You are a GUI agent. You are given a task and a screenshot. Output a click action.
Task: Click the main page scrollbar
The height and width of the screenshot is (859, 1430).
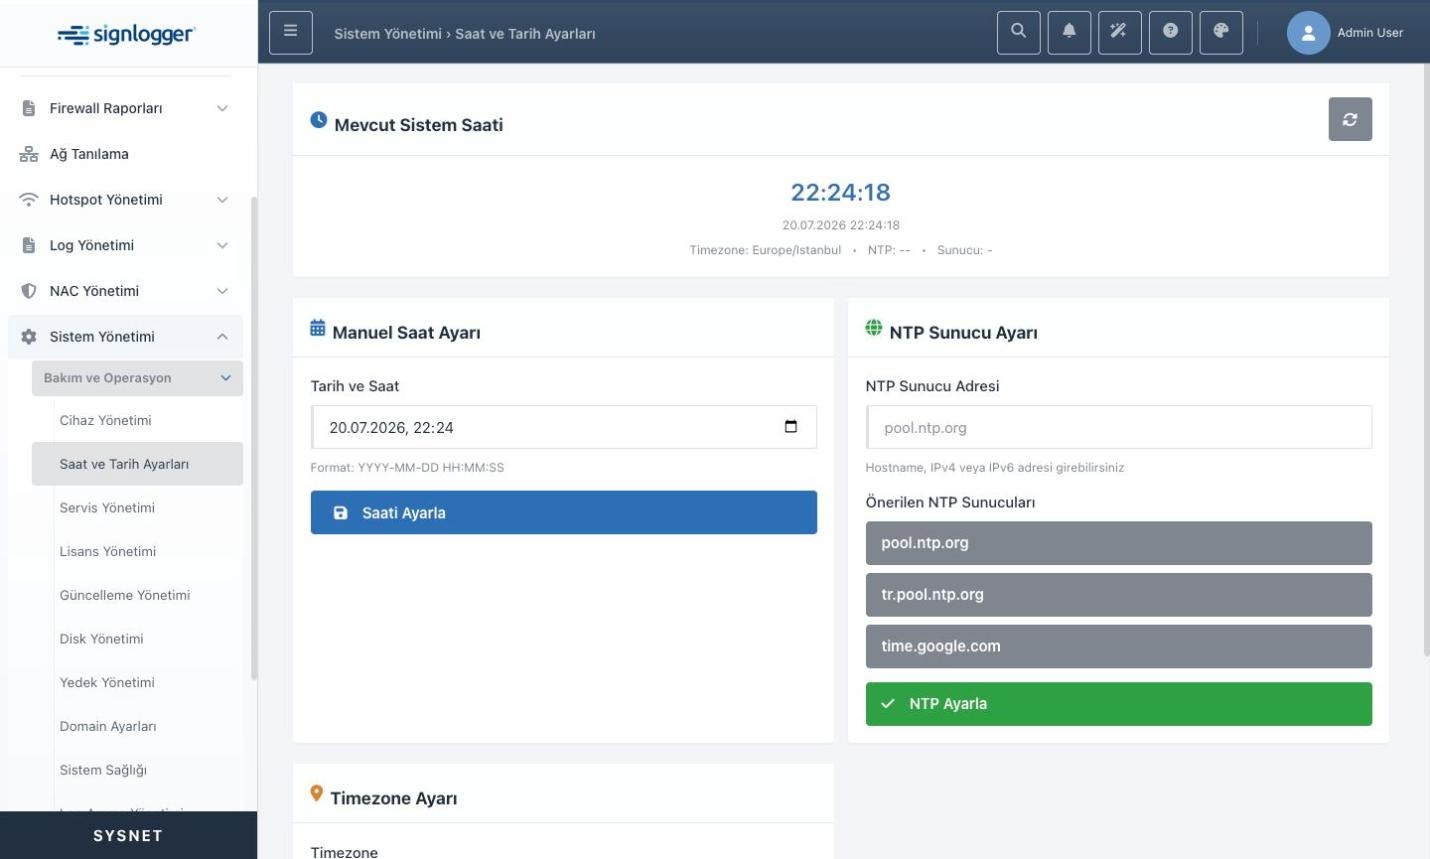click(x=1425, y=360)
